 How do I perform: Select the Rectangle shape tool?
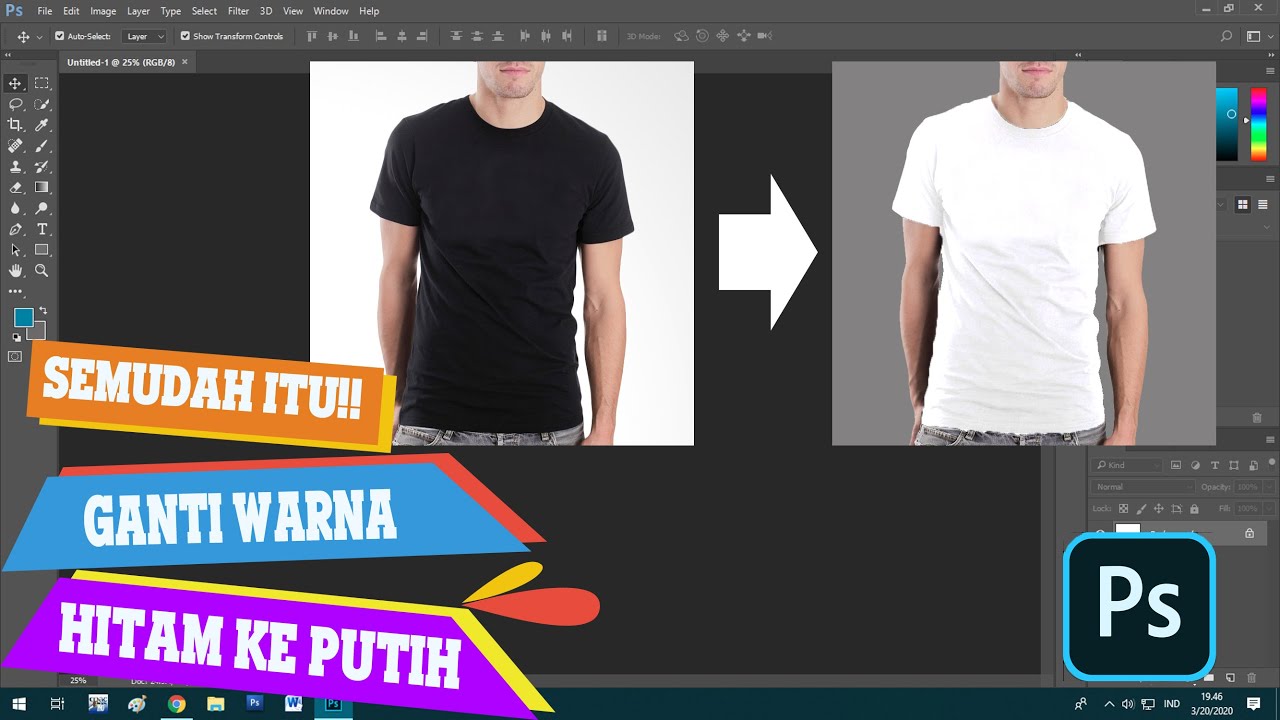pyautogui.click(x=42, y=250)
